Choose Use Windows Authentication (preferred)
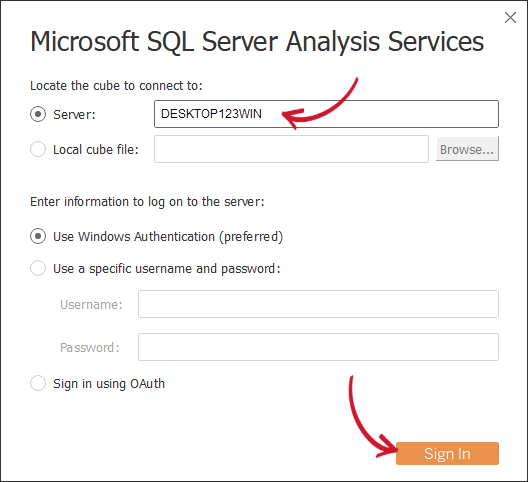The height and width of the screenshot is (482, 528). 38,236
